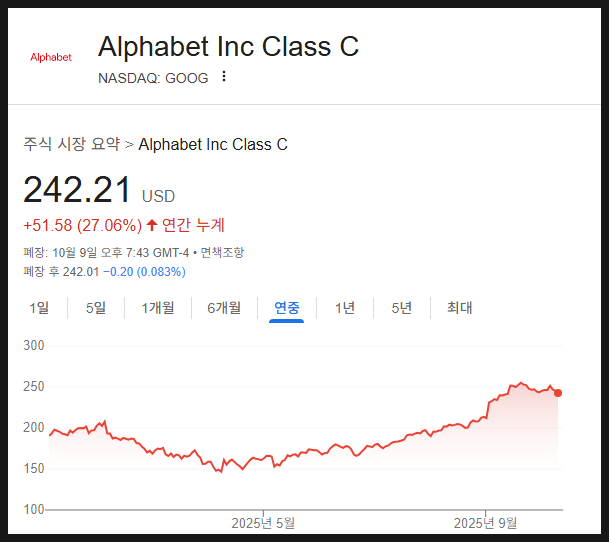Select the 5일 time range tab
The image size is (609, 542).
pos(96,308)
